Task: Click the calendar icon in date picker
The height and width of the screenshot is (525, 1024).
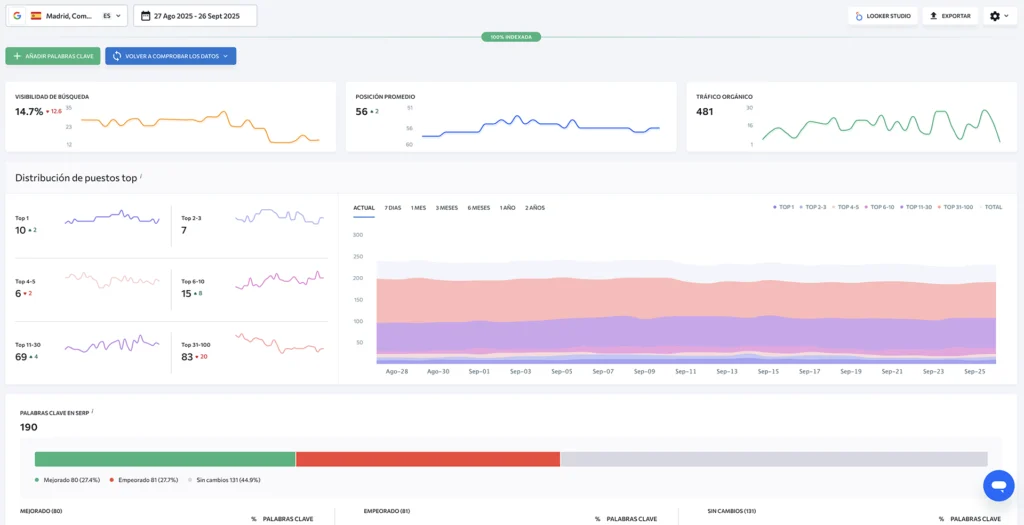Action: (146, 16)
